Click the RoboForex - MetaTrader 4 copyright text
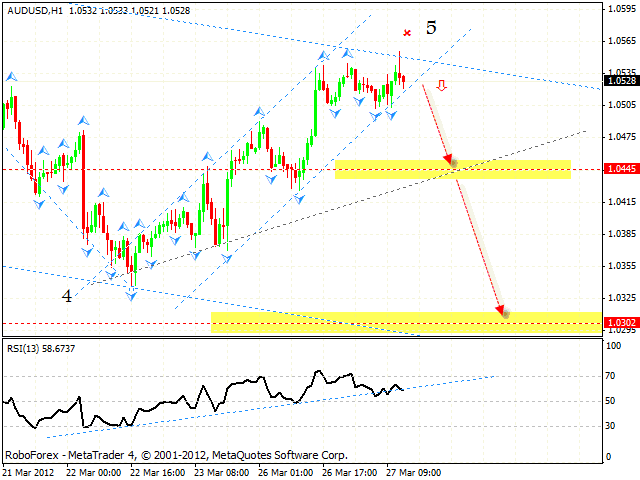The width and height of the screenshot is (640, 480). coord(176,455)
